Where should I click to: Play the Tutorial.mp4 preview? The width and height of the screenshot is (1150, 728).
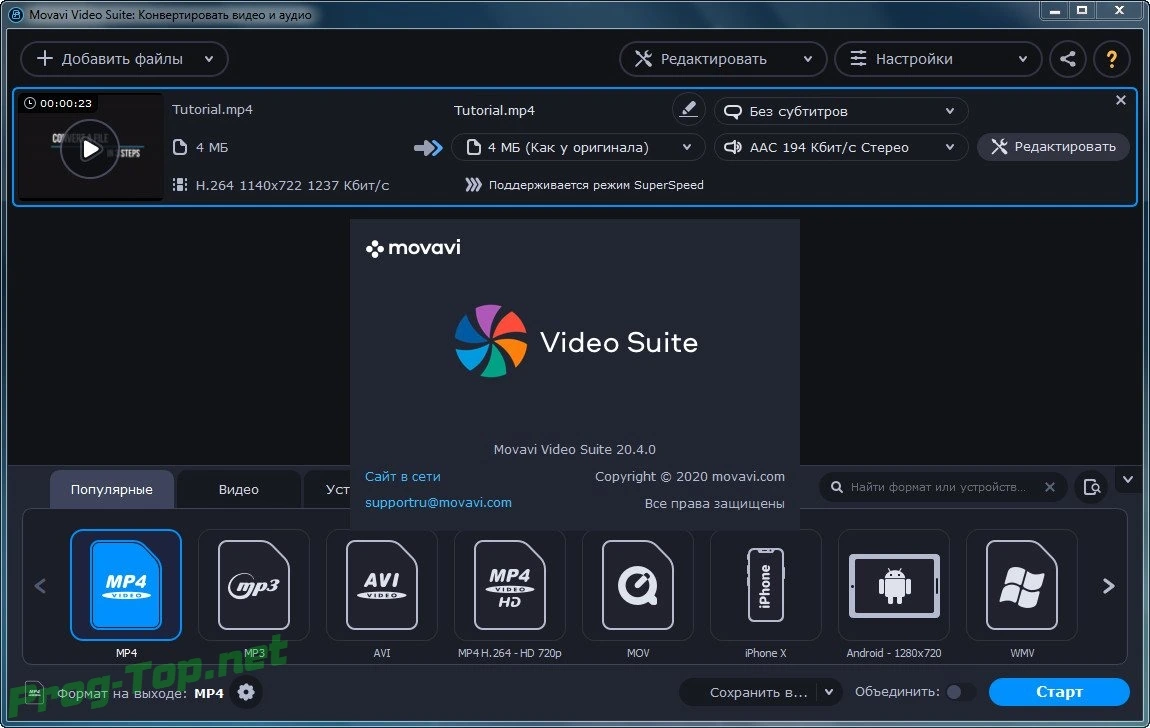89,149
